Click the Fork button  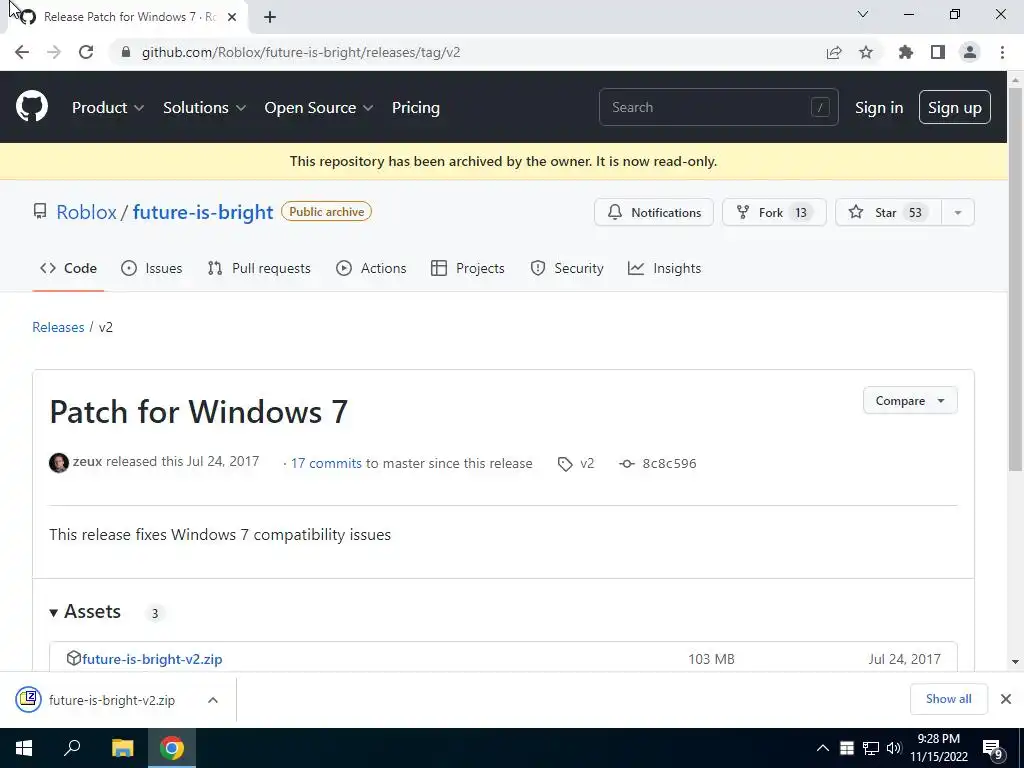pyautogui.click(x=774, y=212)
